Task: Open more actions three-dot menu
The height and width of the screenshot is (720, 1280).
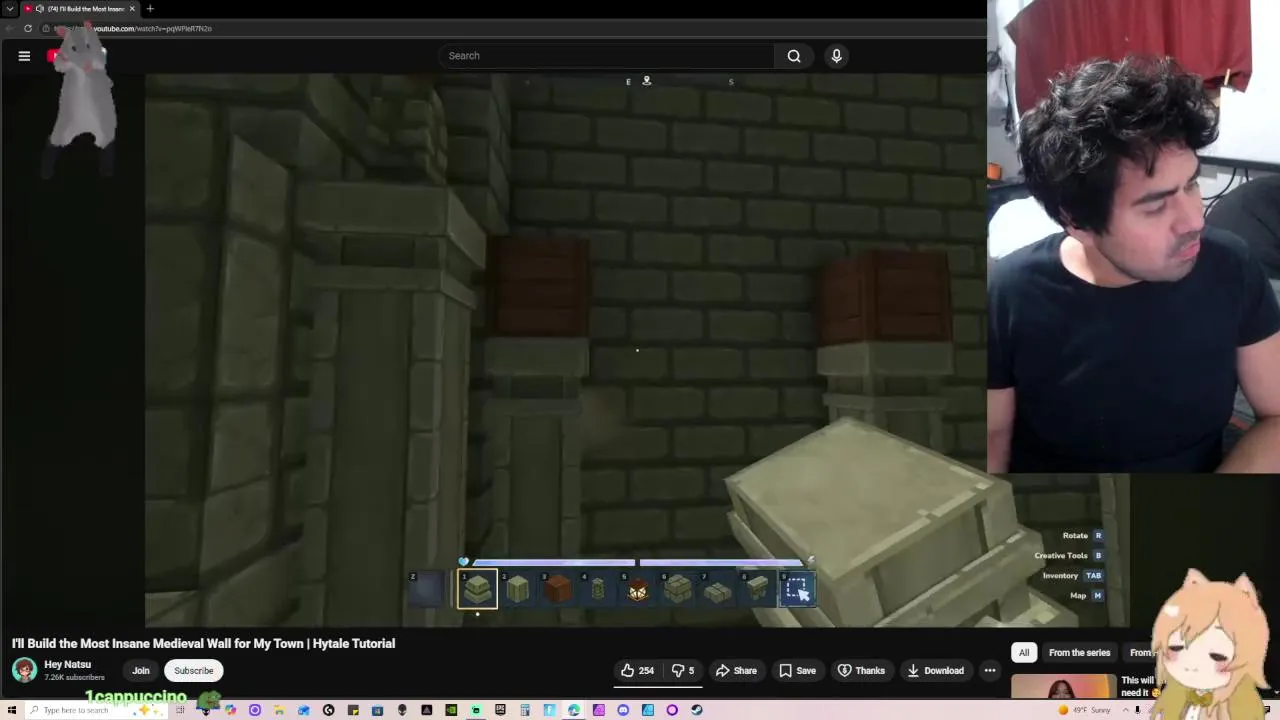Action: point(990,671)
